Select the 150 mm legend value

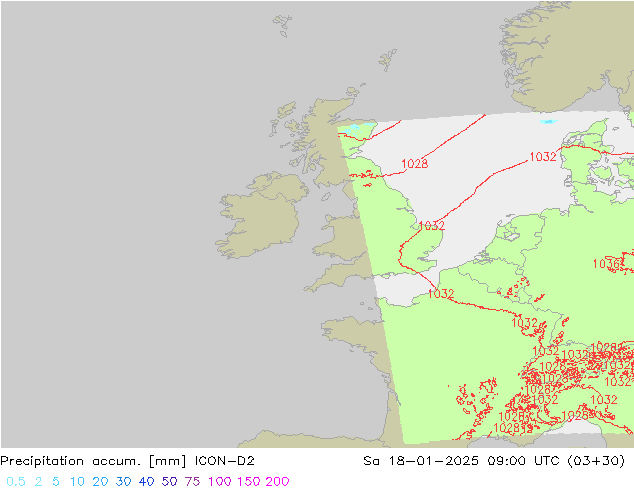[249, 481]
